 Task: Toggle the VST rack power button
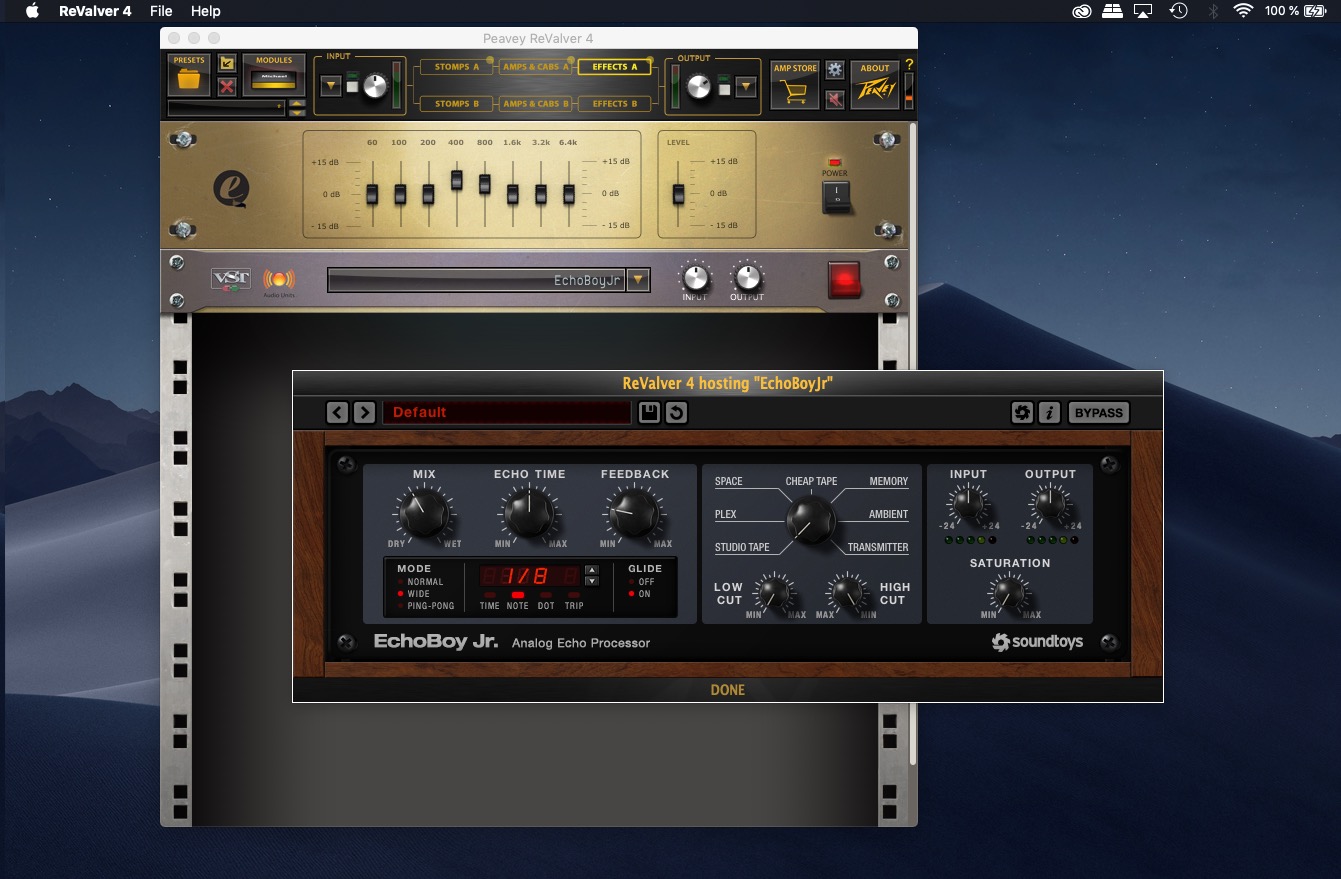coord(845,280)
